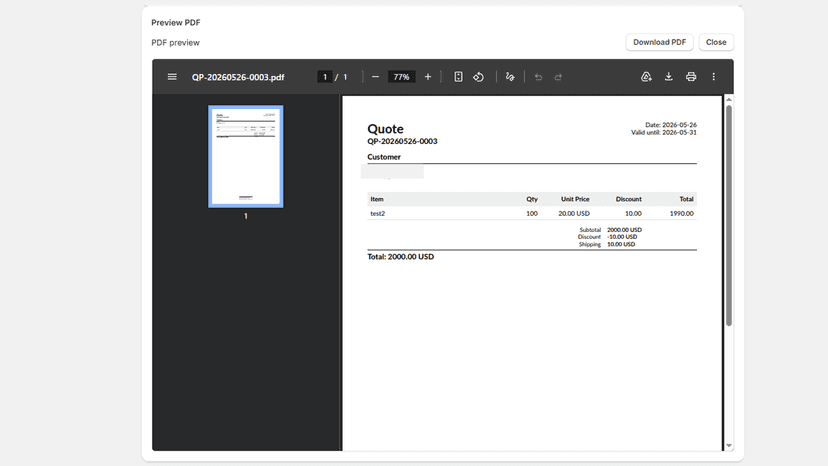Click the Total column header

(686, 199)
